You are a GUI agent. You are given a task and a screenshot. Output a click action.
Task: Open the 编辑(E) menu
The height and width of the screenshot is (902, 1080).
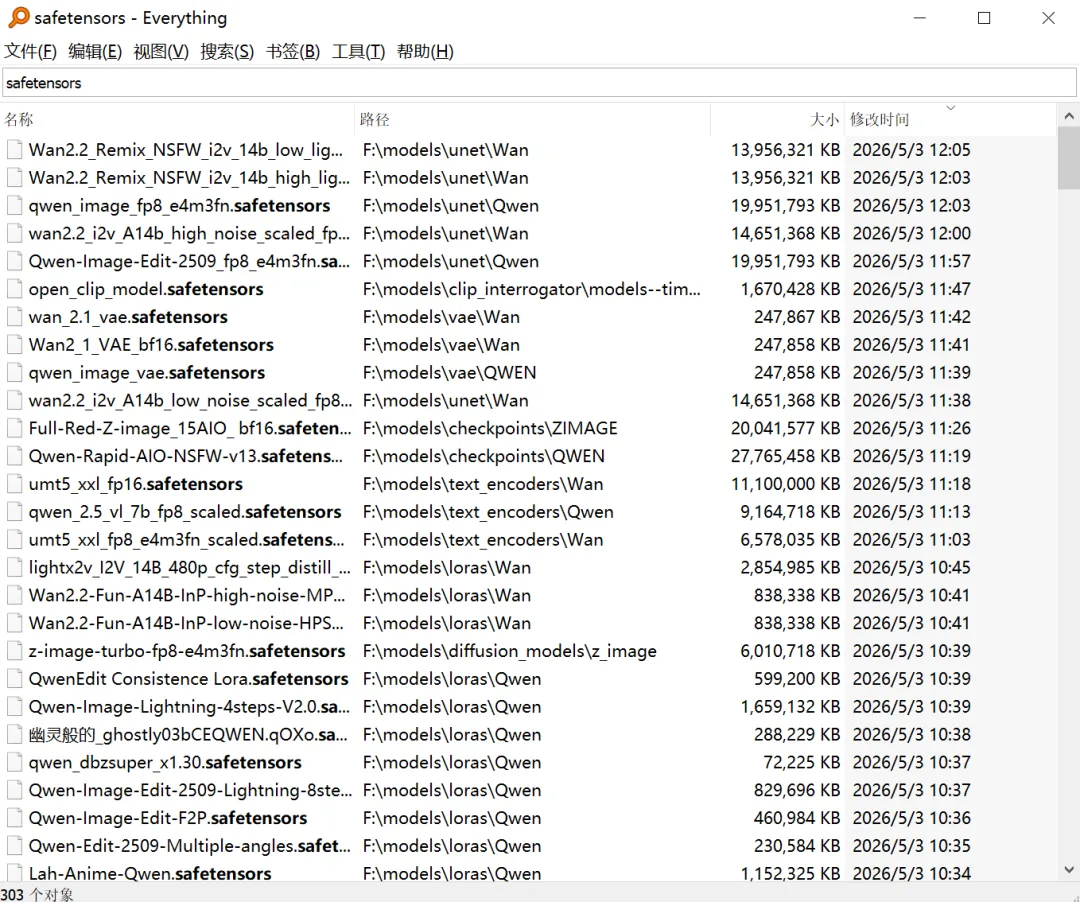(95, 52)
